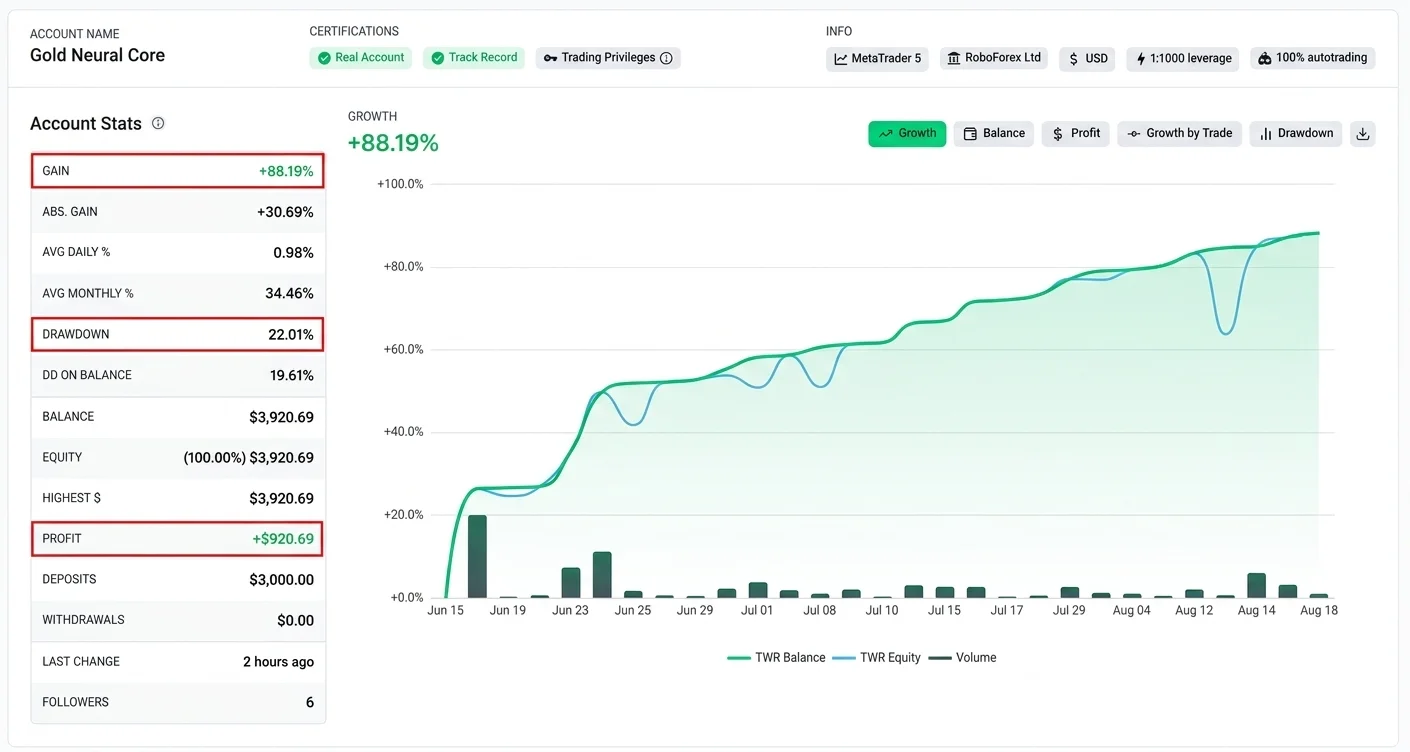The width and height of the screenshot is (1410, 752).
Task: Click the LAST CHANGE value 2 hours ago
Action: coord(278,662)
